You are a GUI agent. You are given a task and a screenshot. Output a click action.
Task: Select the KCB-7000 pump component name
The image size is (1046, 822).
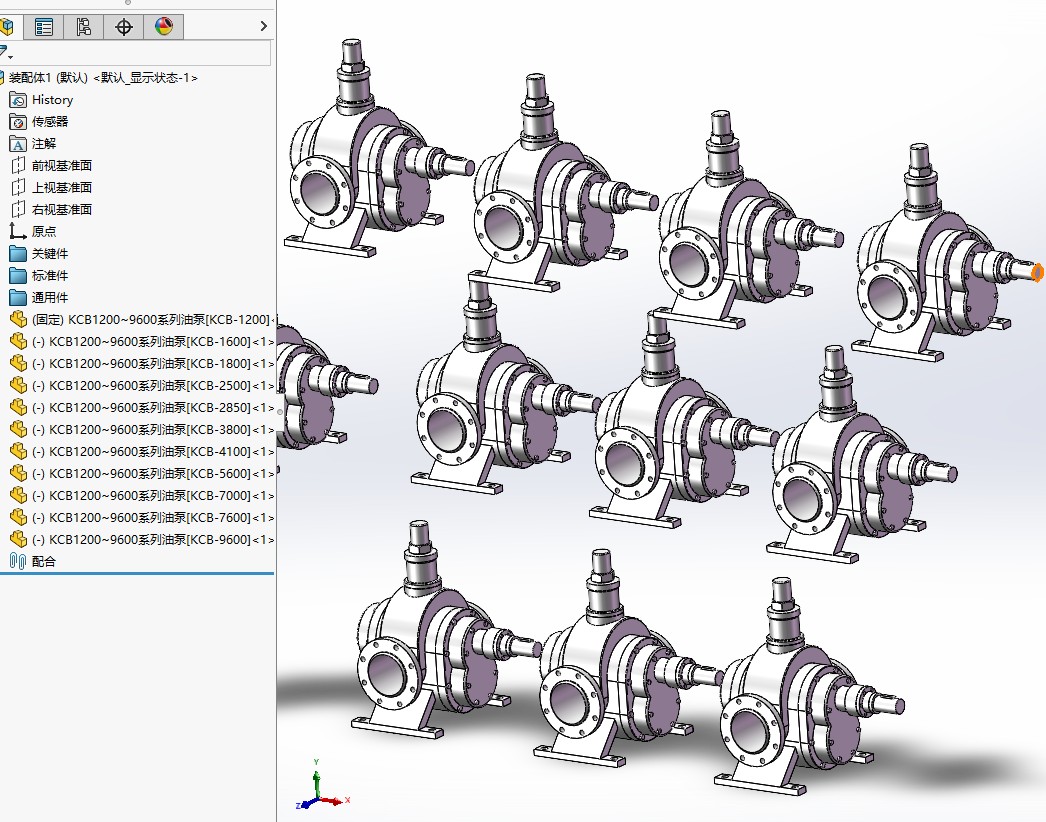[x=153, y=496]
